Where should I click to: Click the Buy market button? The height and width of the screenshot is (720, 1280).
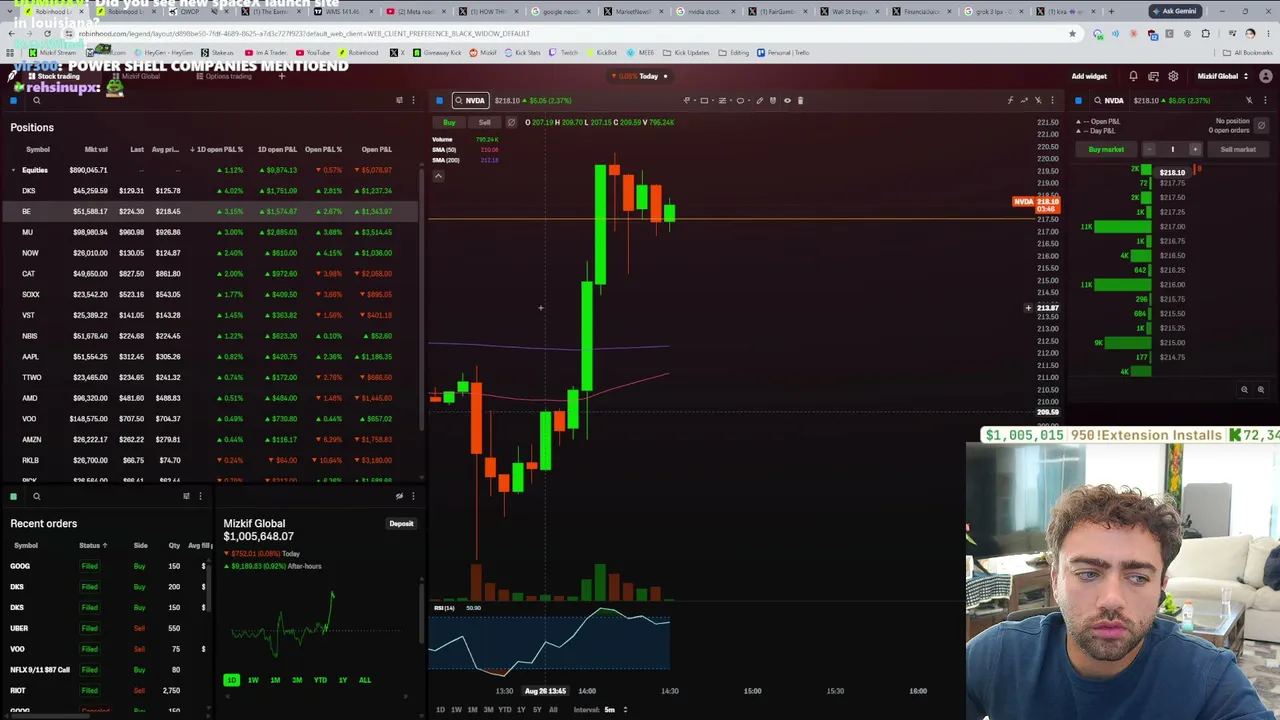click(x=1106, y=149)
